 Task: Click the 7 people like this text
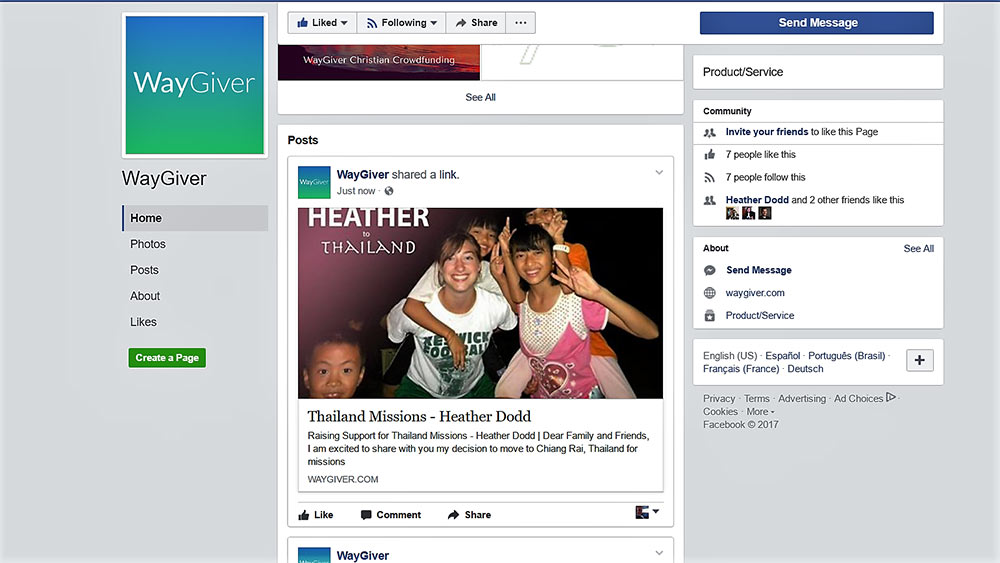point(760,154)
